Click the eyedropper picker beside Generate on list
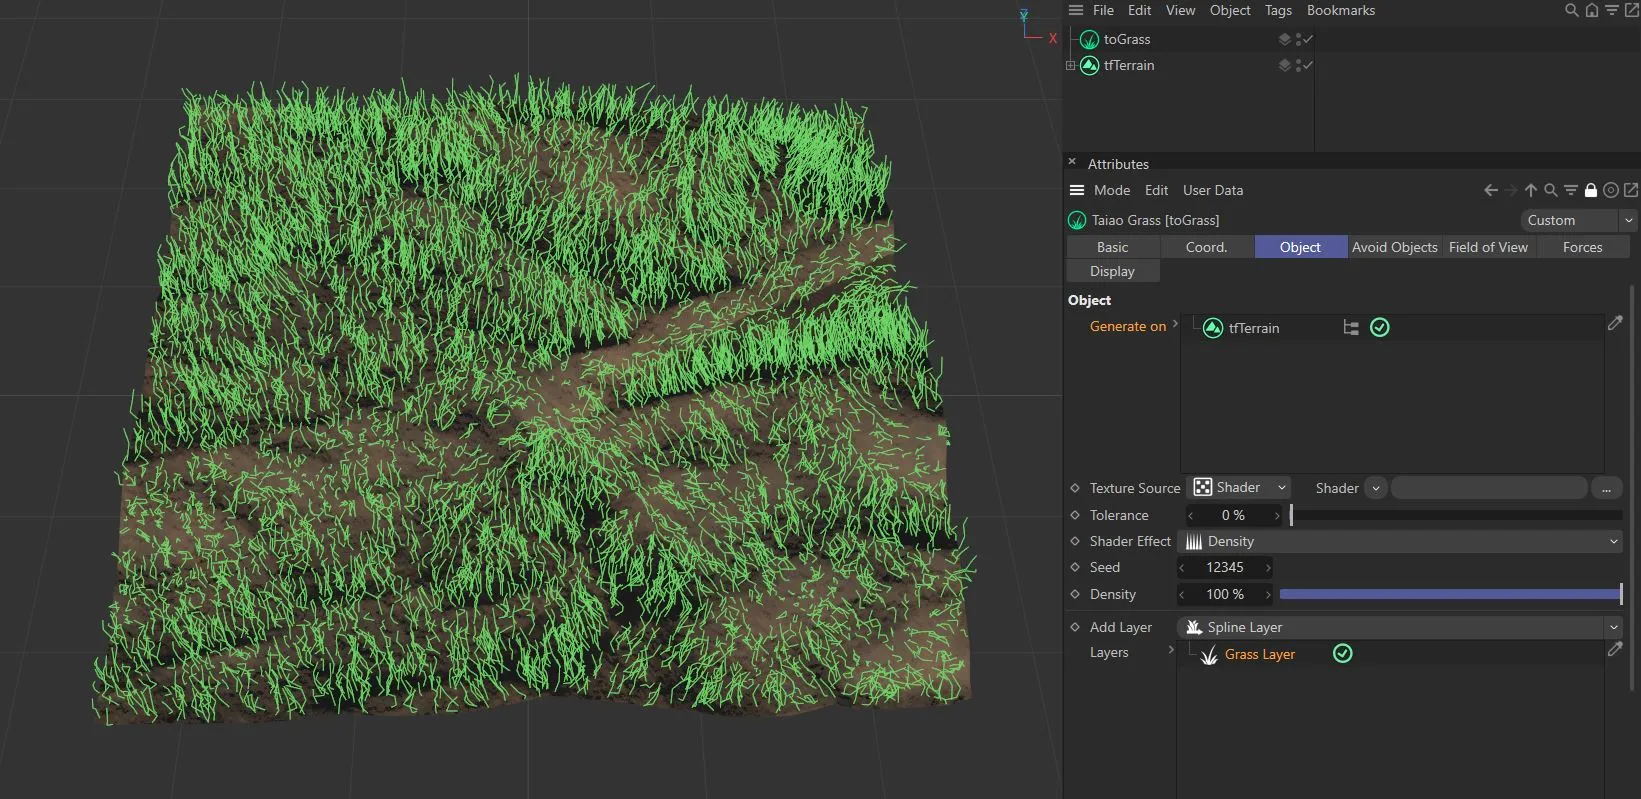Viewport: 1641px width, 799px height. point(1615,323)
